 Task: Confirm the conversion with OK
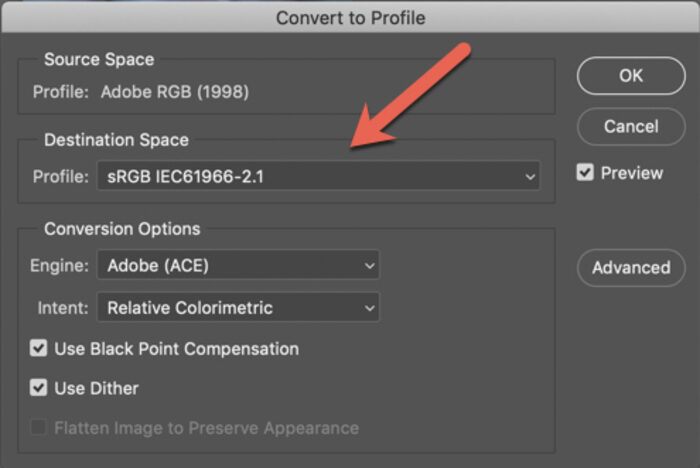631,76
